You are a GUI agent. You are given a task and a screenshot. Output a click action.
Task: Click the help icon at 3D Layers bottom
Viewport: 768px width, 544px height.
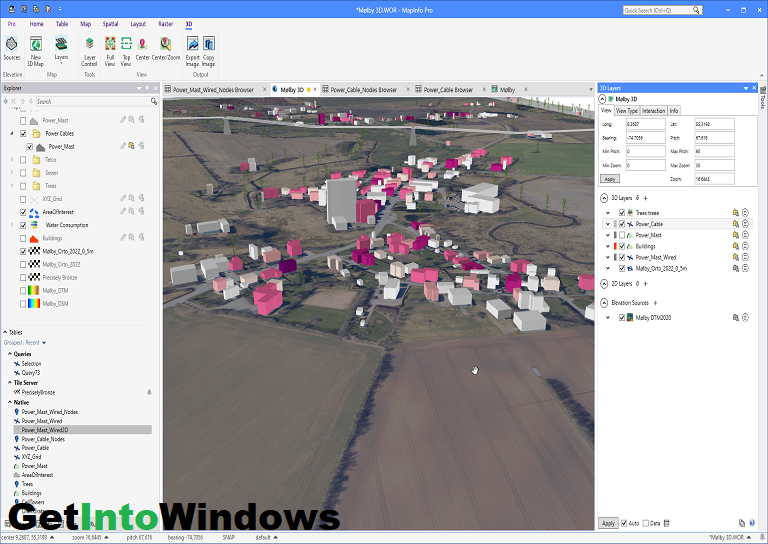click(x=752, y=523)
